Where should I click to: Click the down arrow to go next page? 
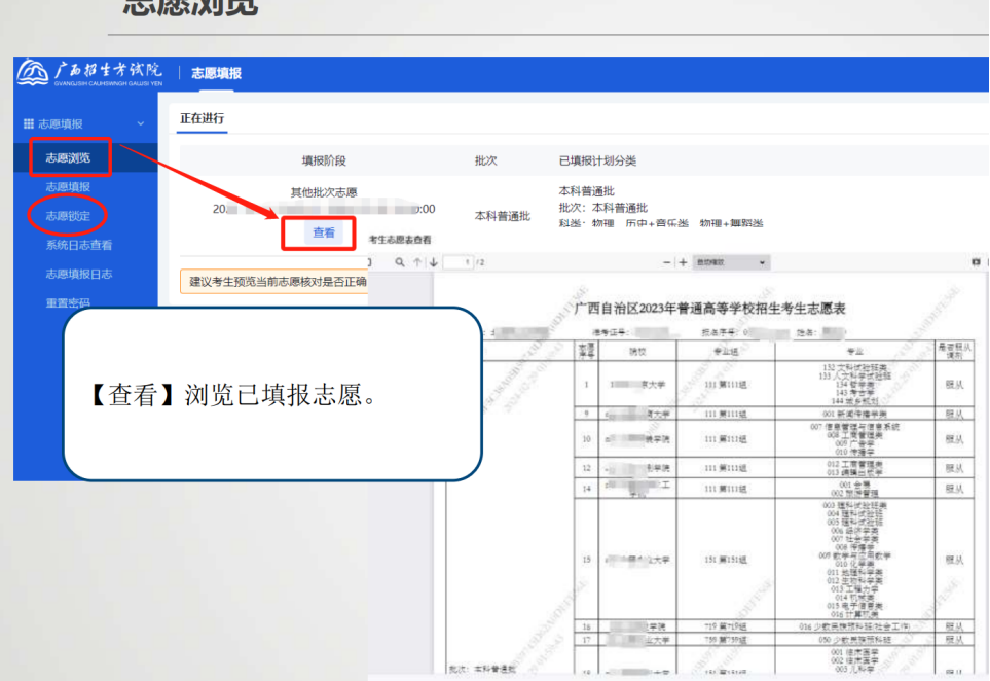(x=433, y=261)
